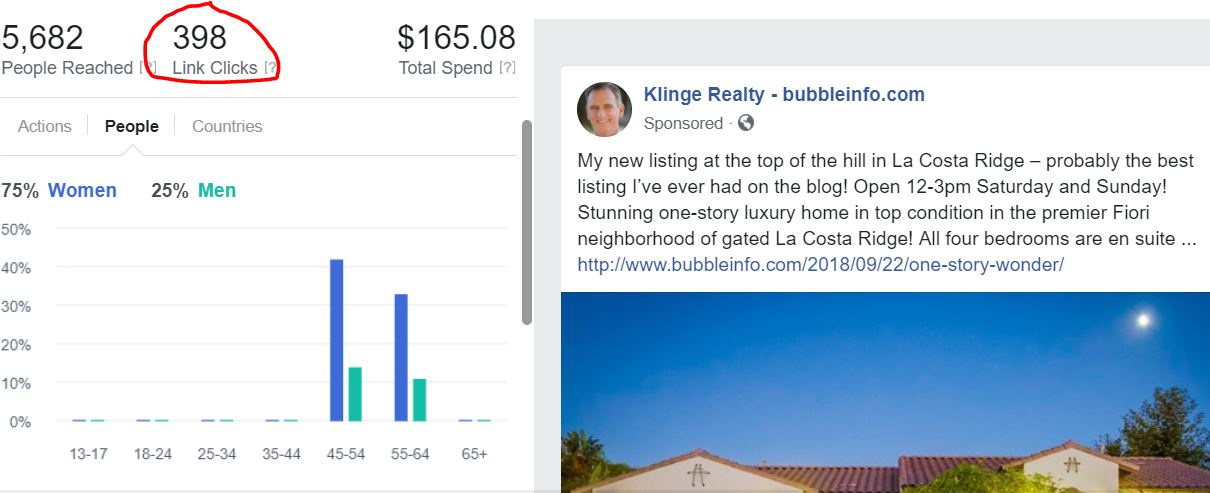Click the Men 45-54 green bar
Viewport: 1210px width, 493px height.
tap(354, 394)
